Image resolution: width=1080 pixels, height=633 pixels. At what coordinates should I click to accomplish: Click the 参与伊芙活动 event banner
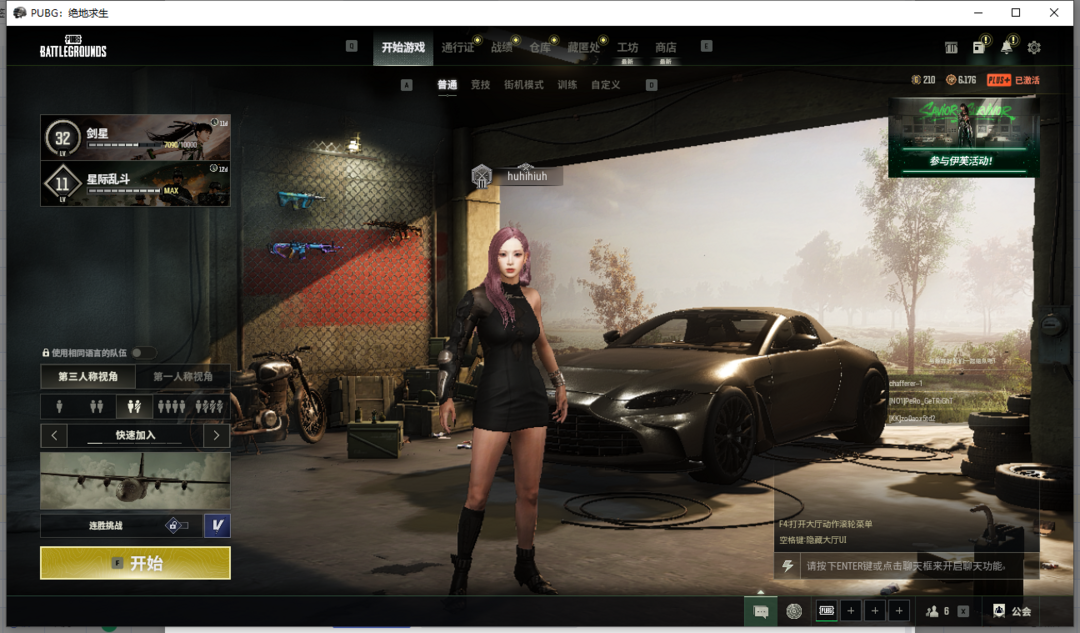tap(963, 137)
